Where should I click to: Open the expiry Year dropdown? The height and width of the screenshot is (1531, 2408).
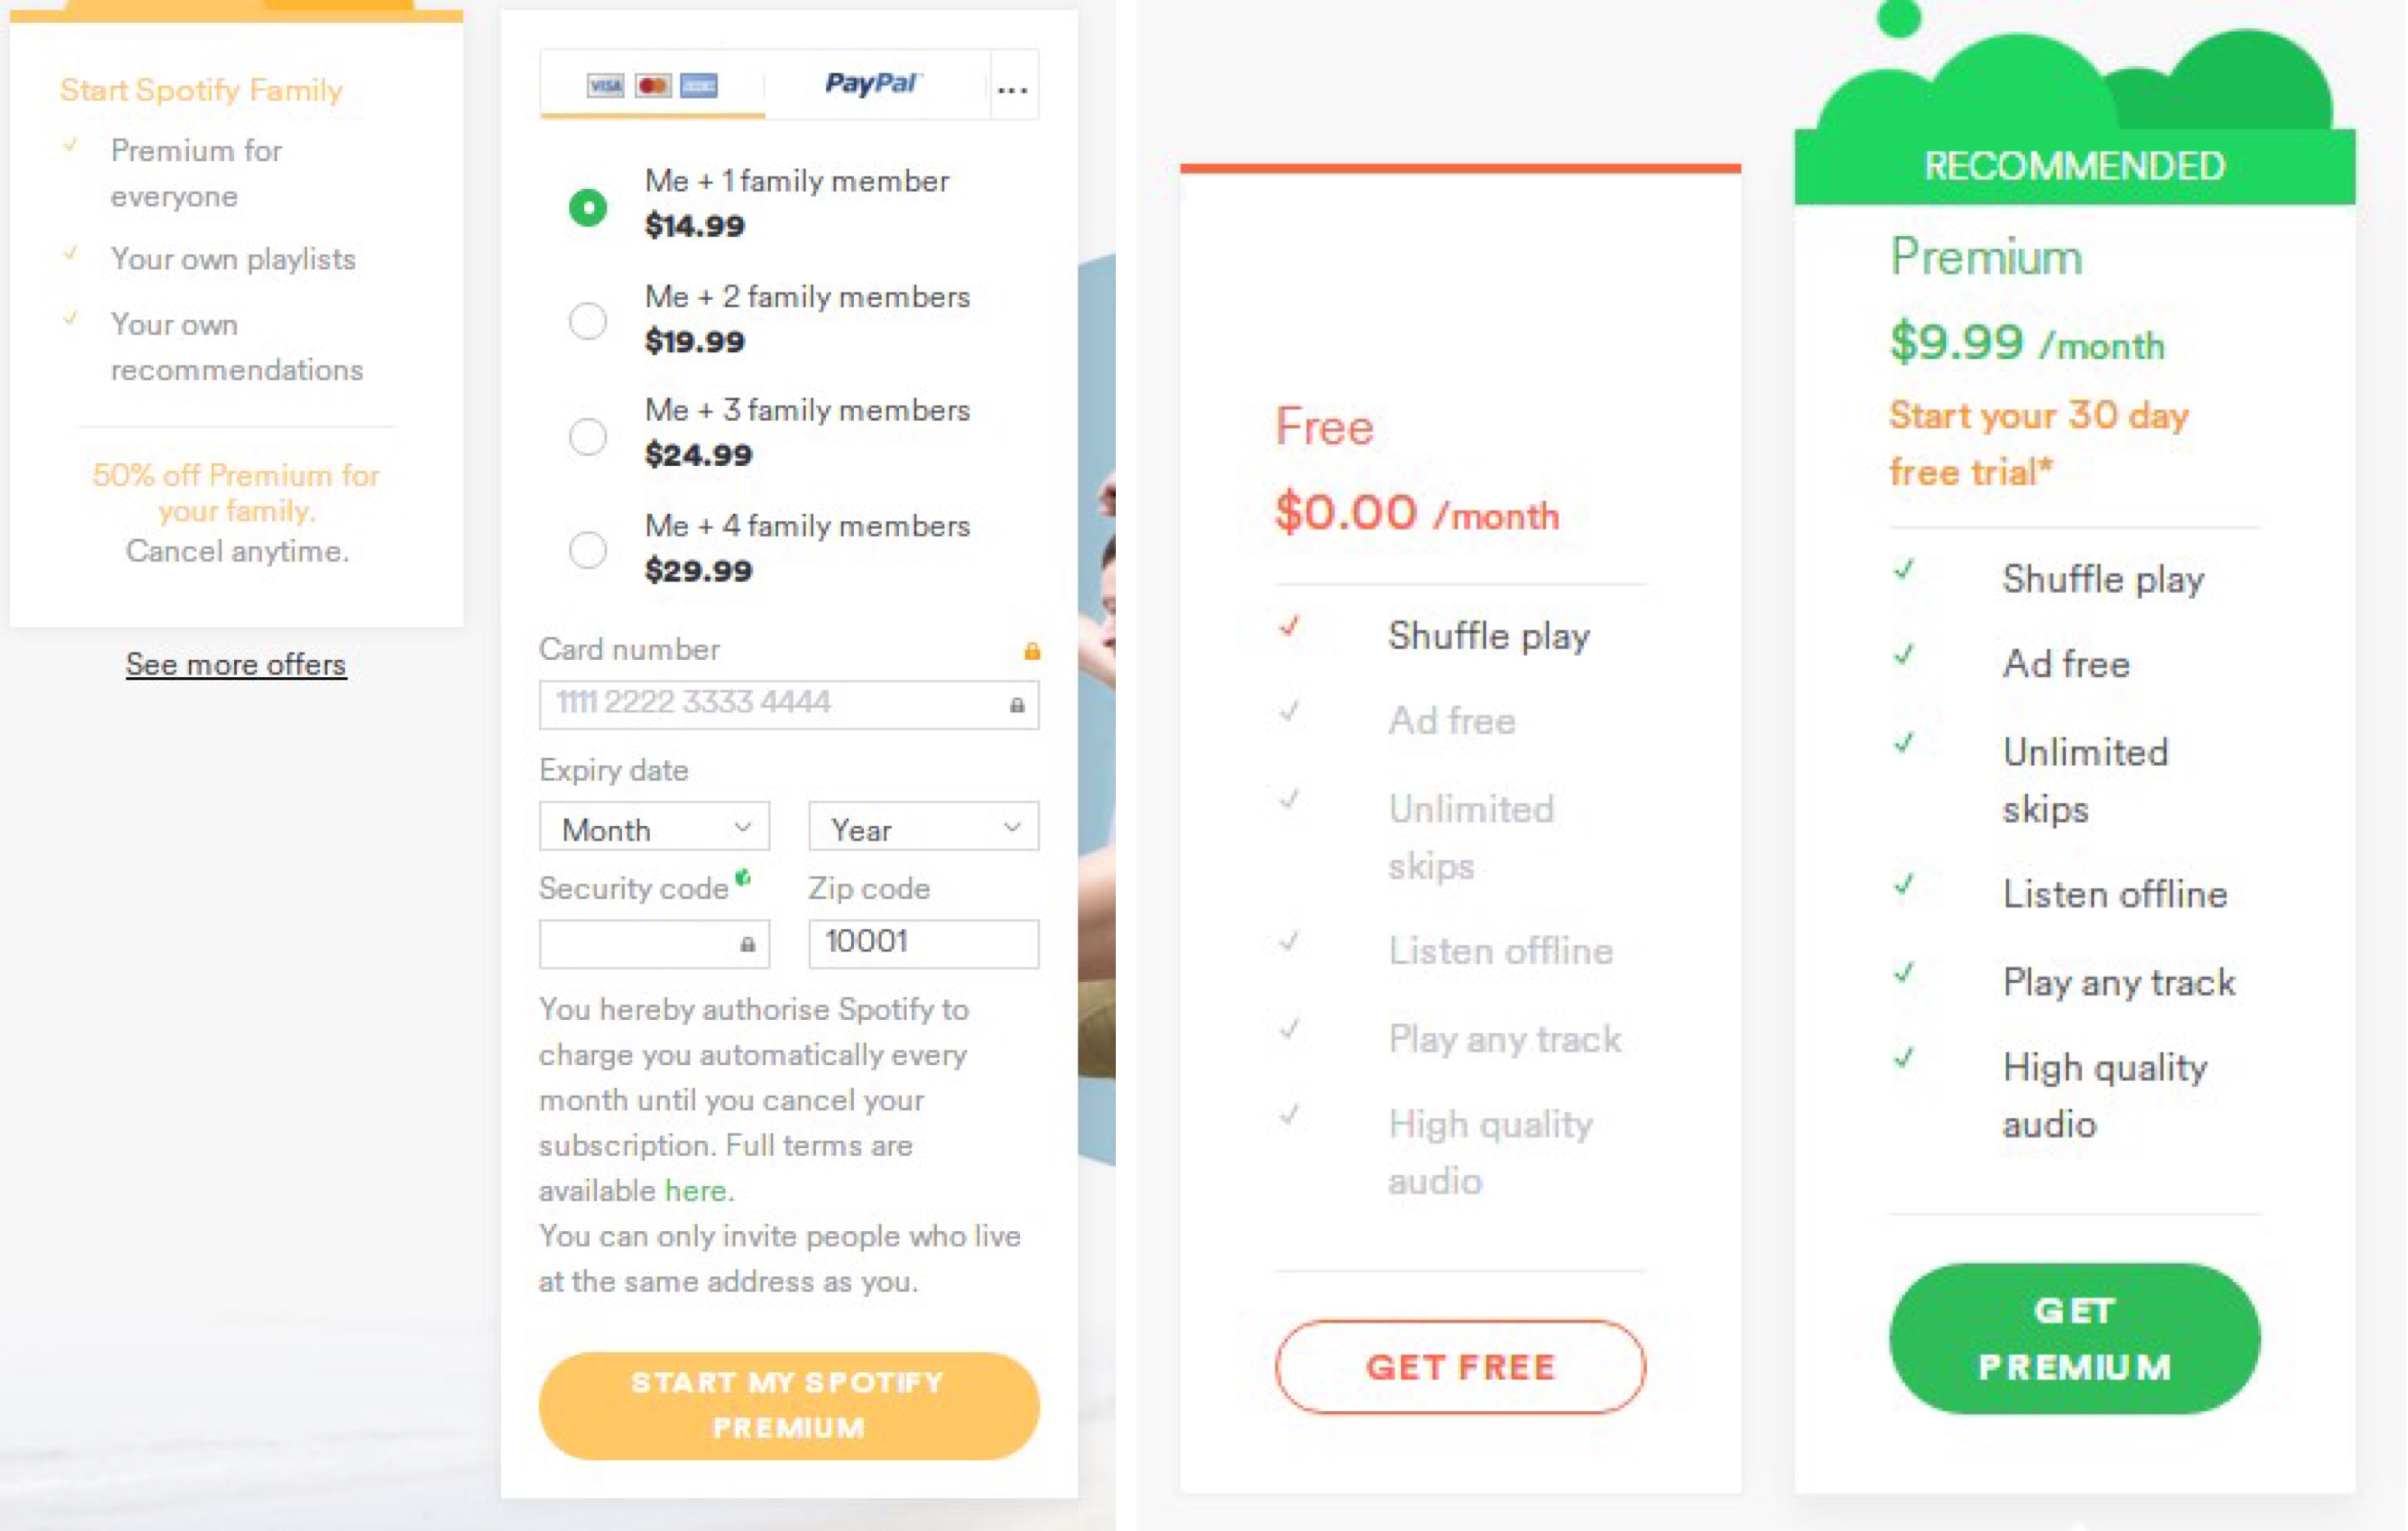pos(923,828)
